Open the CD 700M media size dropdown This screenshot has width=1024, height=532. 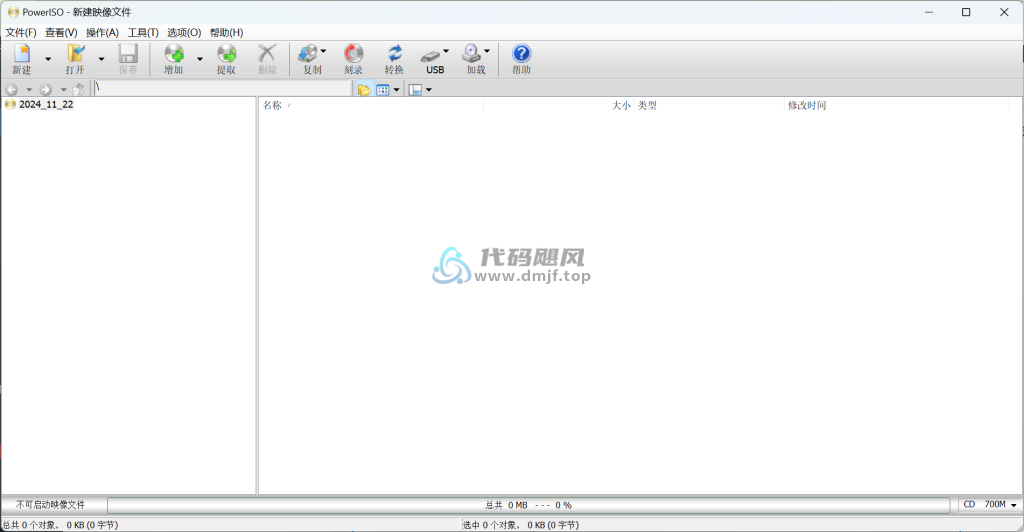click(x=991, y=505)
